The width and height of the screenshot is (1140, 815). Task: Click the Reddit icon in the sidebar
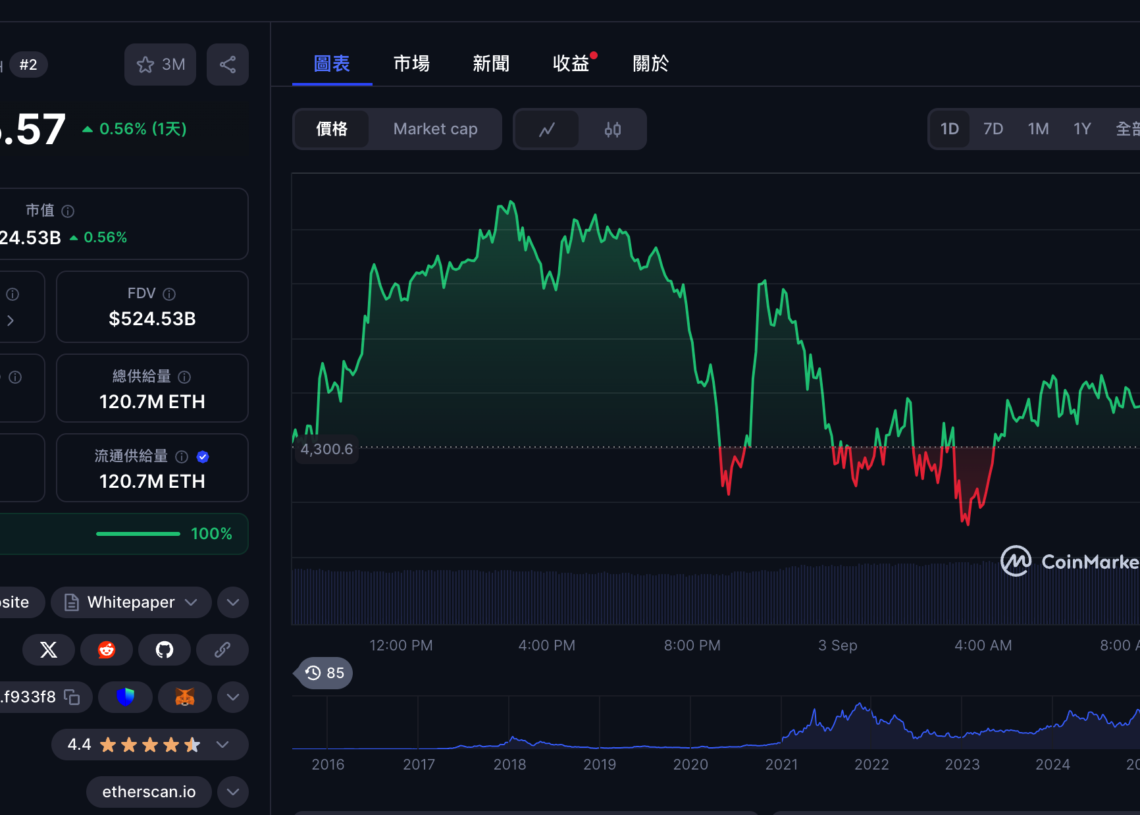pos(106,650)
